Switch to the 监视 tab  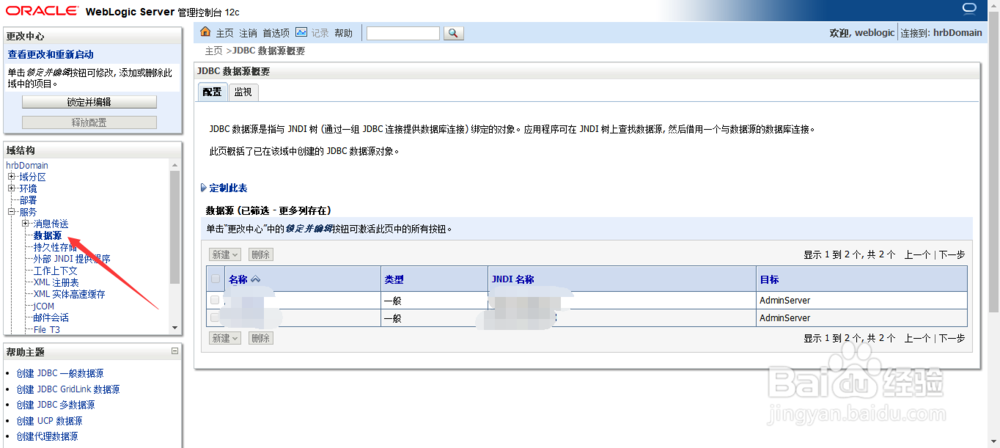click(243, 92)
